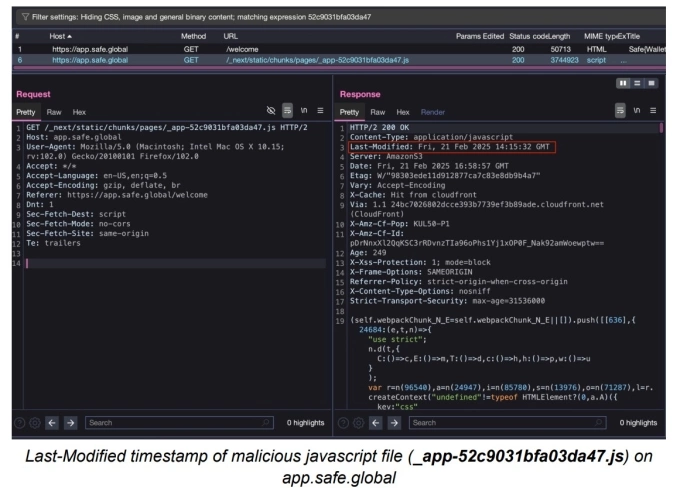This screenshot has width=680, height=498.
Task: Open the Render tab in Response panel
Action: 434,112
